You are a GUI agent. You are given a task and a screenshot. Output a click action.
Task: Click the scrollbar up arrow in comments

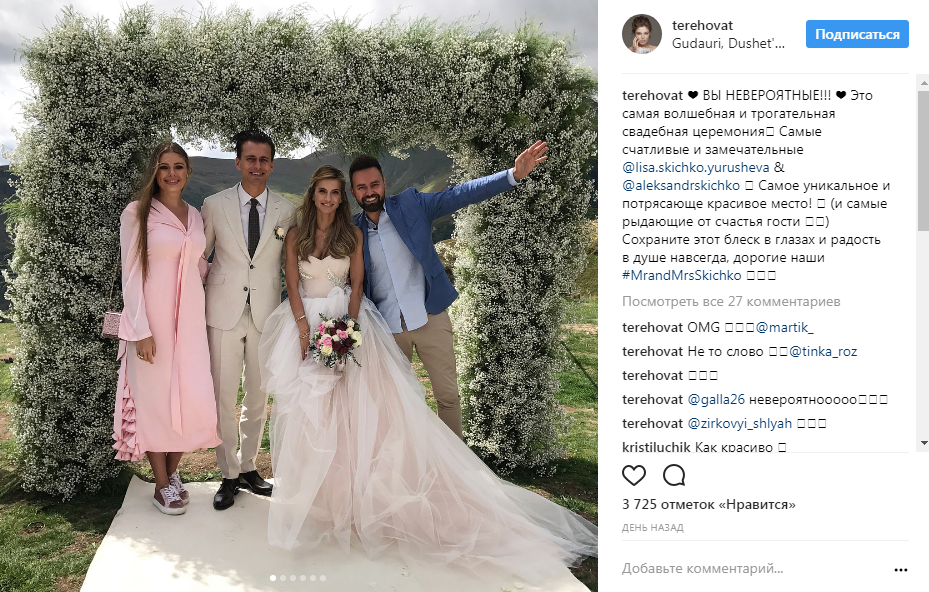click(924, 85)
